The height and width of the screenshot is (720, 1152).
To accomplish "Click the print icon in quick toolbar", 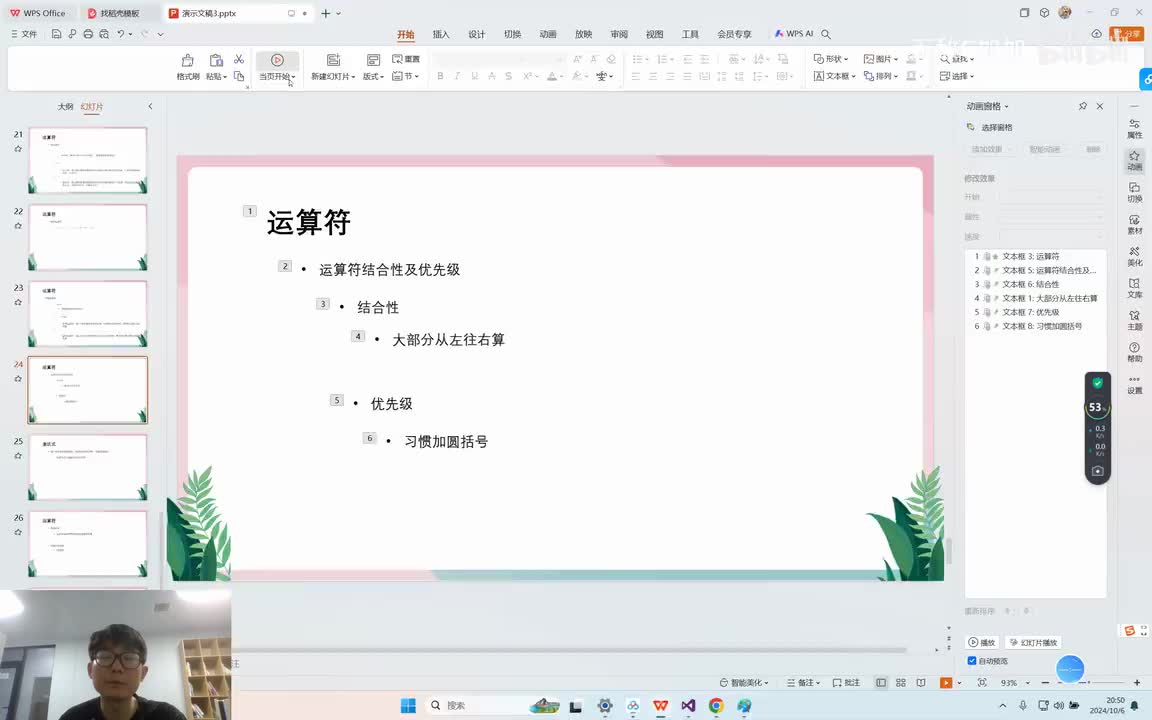I will click(88, 34).
